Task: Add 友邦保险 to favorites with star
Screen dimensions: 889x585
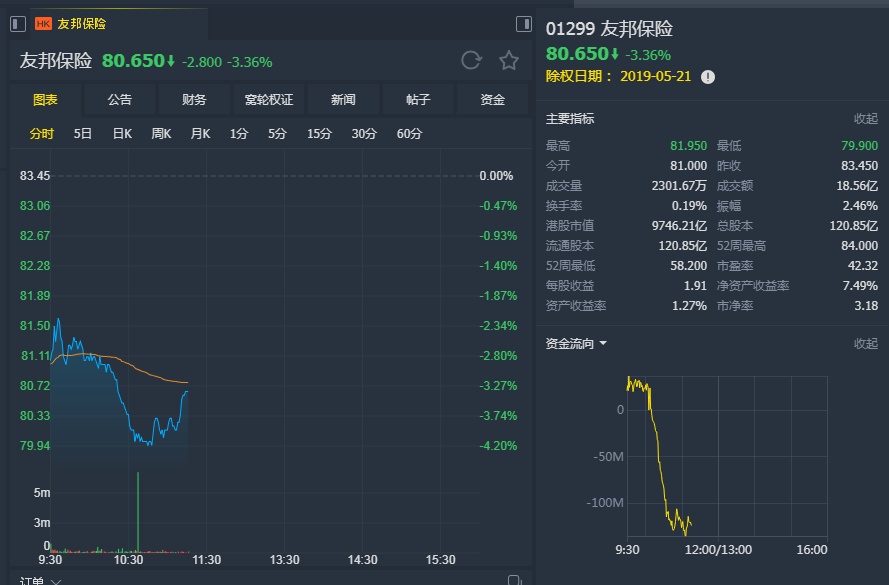Action: pos(509,61)
